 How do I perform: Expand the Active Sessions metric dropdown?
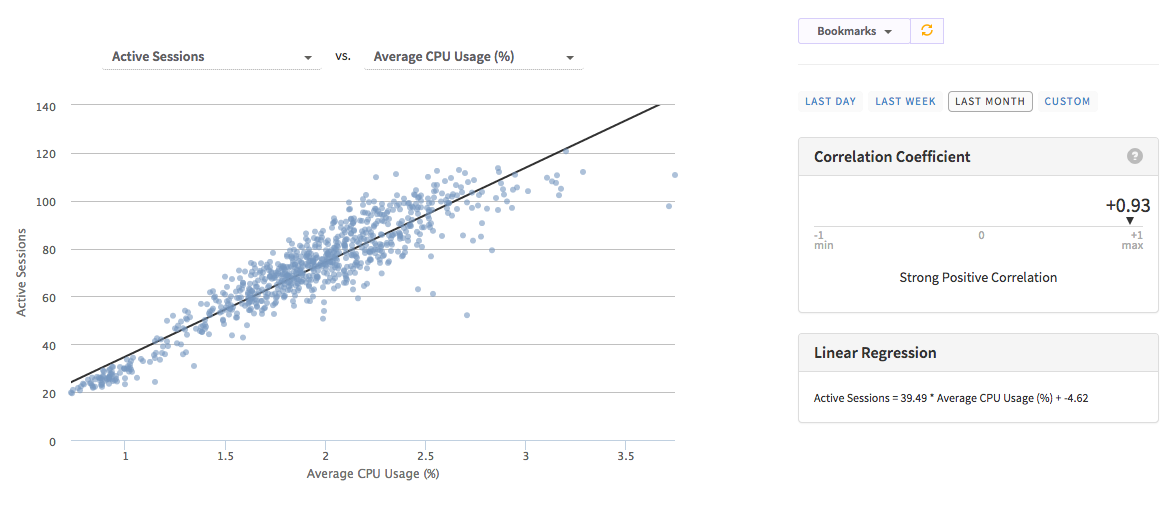coord(210,57)
